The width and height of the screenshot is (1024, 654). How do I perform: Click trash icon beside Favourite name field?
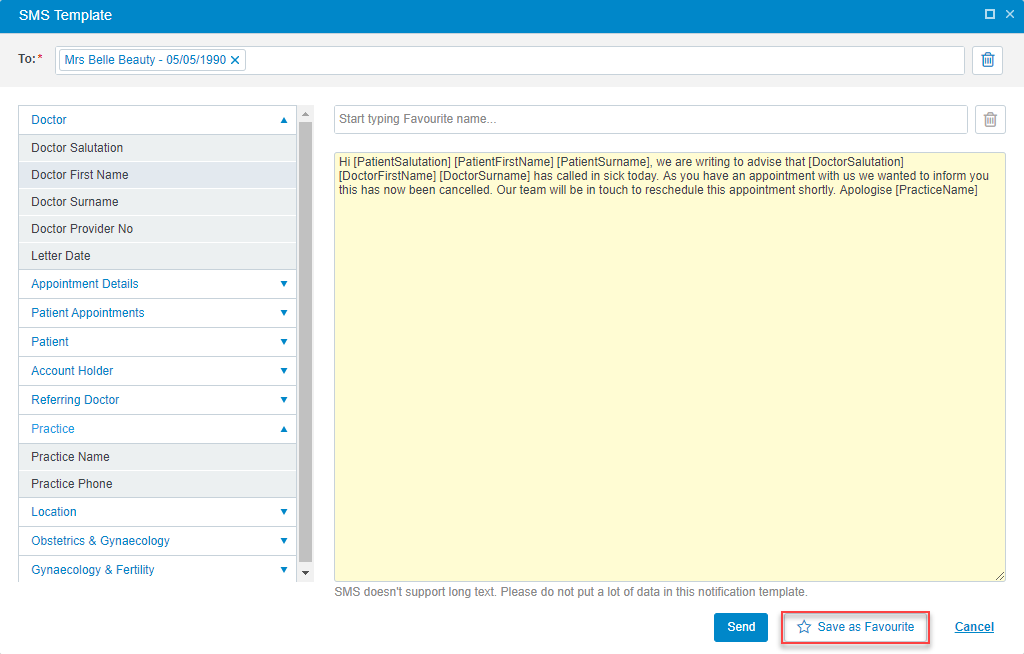click(x=990, y=120)
